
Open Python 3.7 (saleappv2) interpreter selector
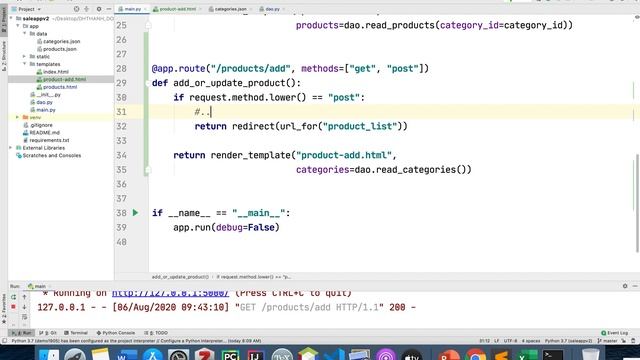(x=568, y=340)
